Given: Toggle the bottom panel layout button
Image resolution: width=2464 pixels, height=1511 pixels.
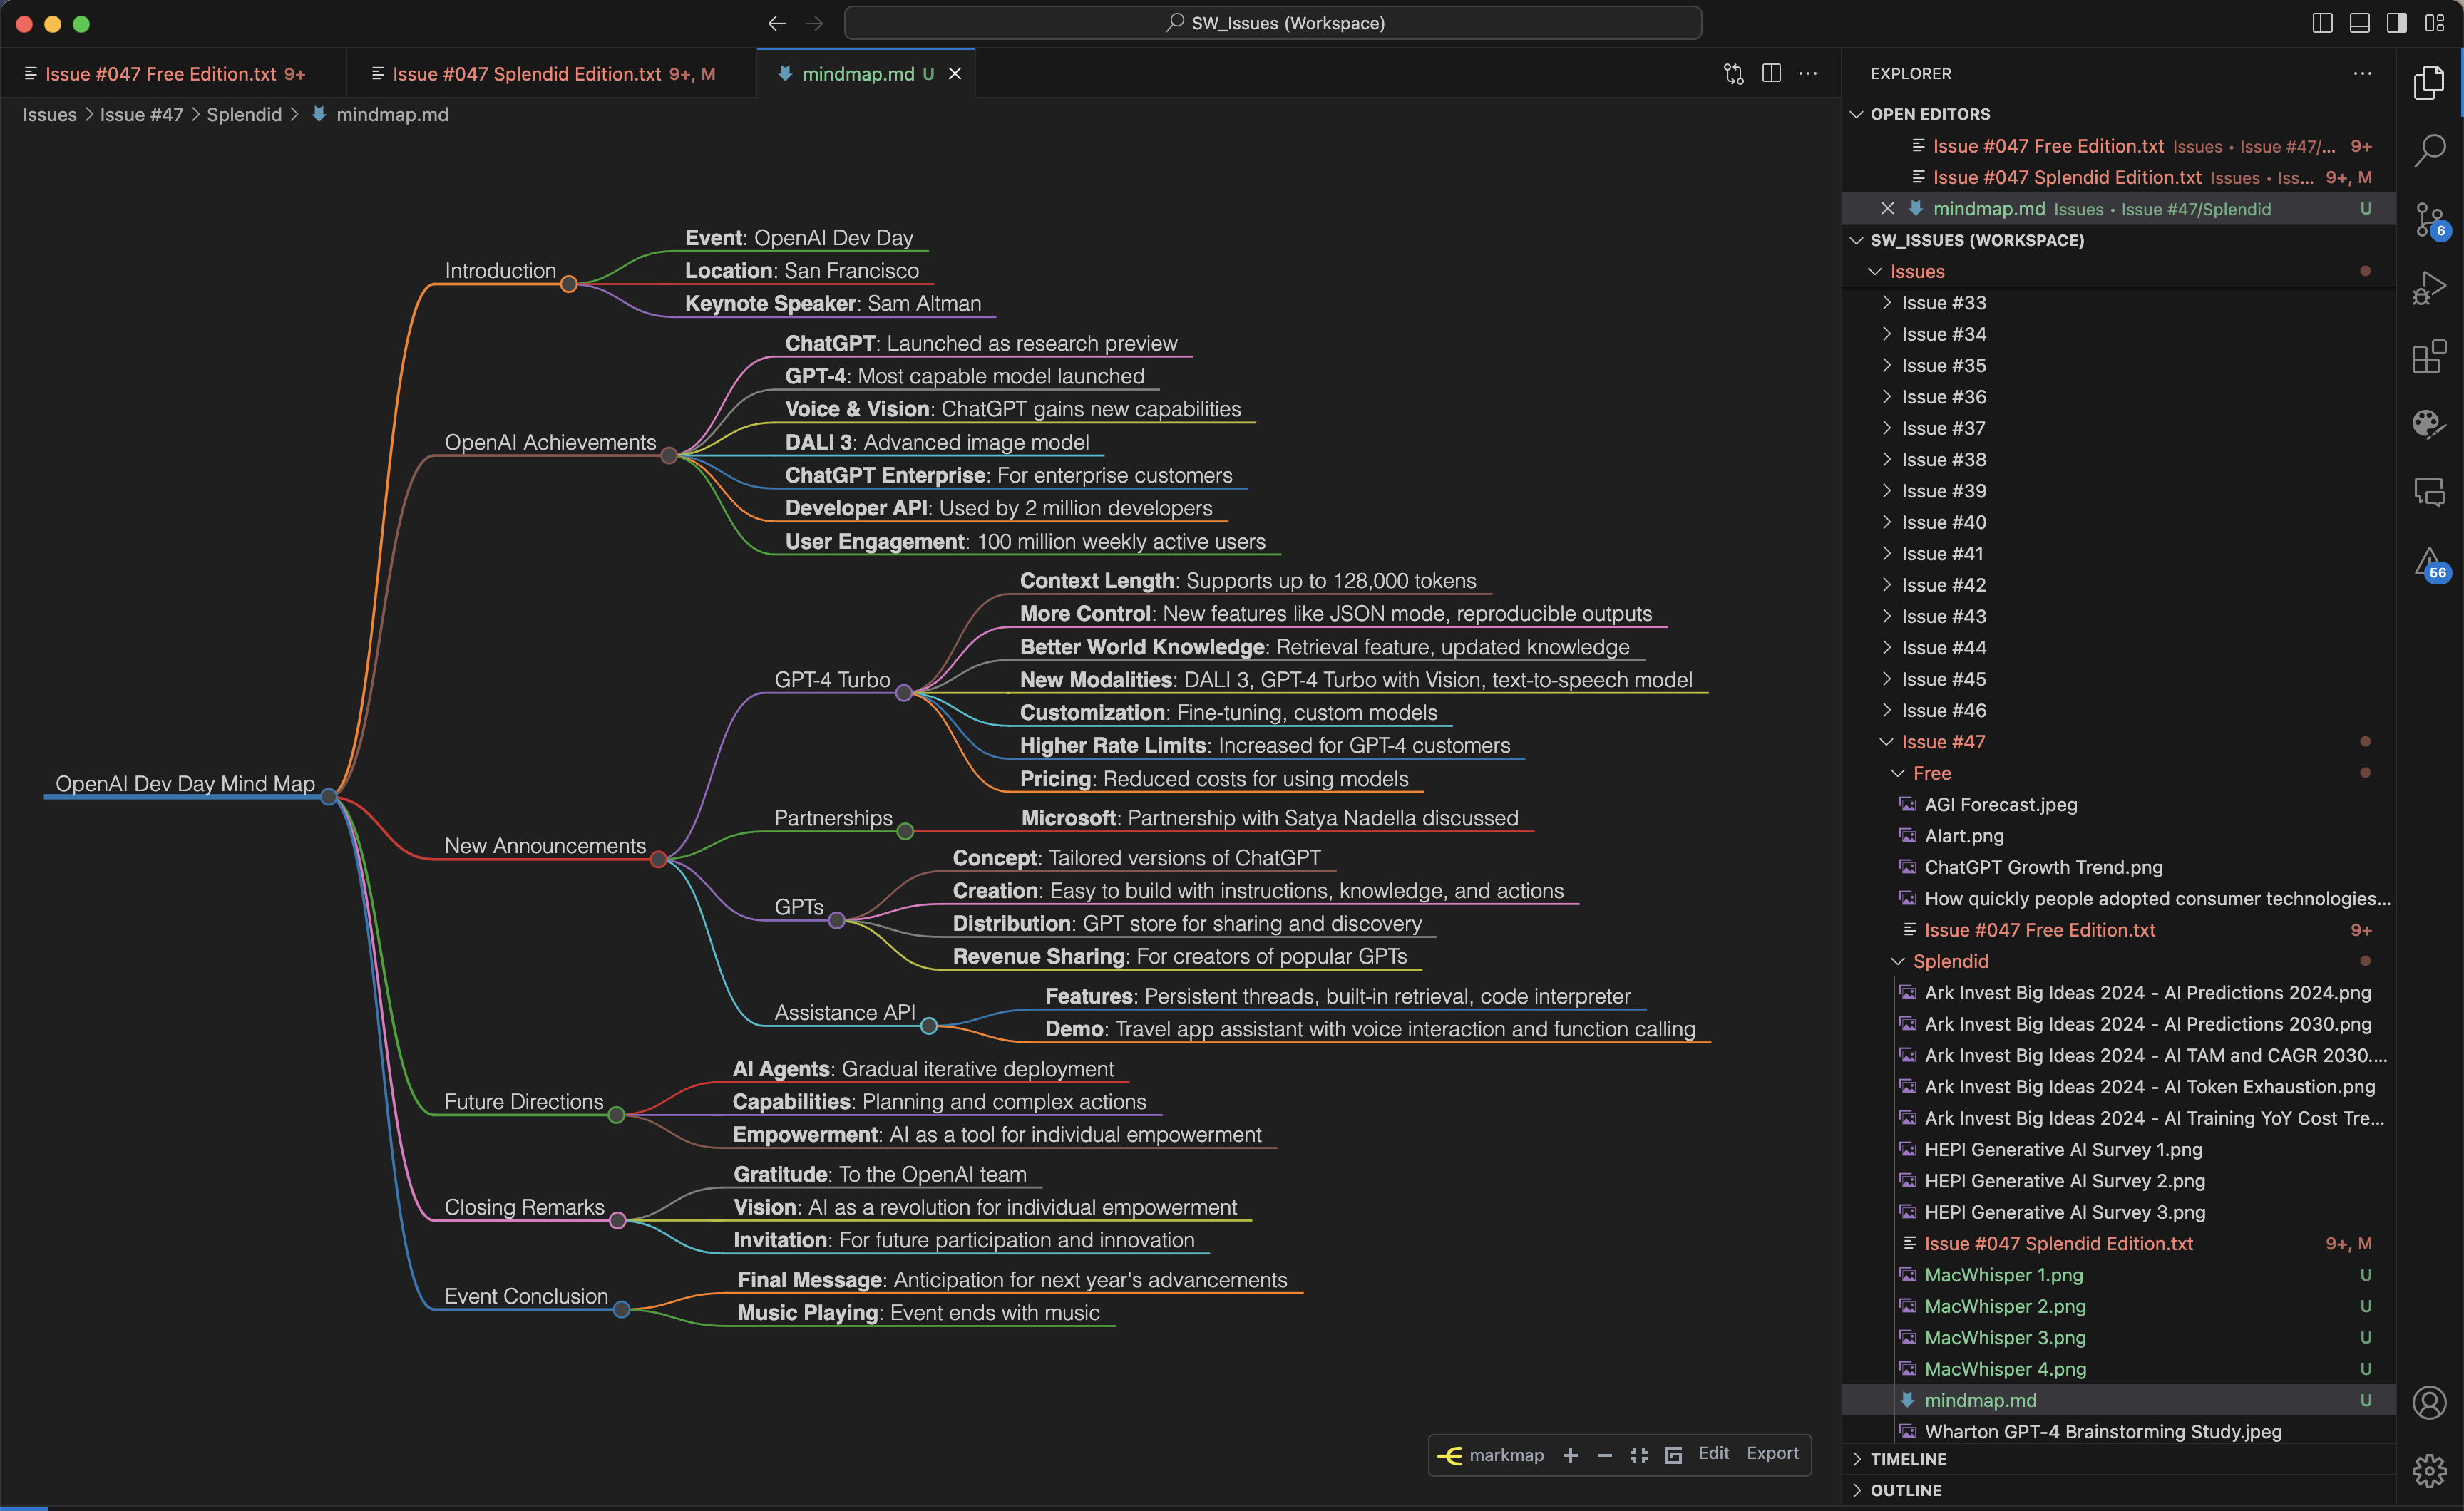Looking at the screenshot, I should [2359, 23].
